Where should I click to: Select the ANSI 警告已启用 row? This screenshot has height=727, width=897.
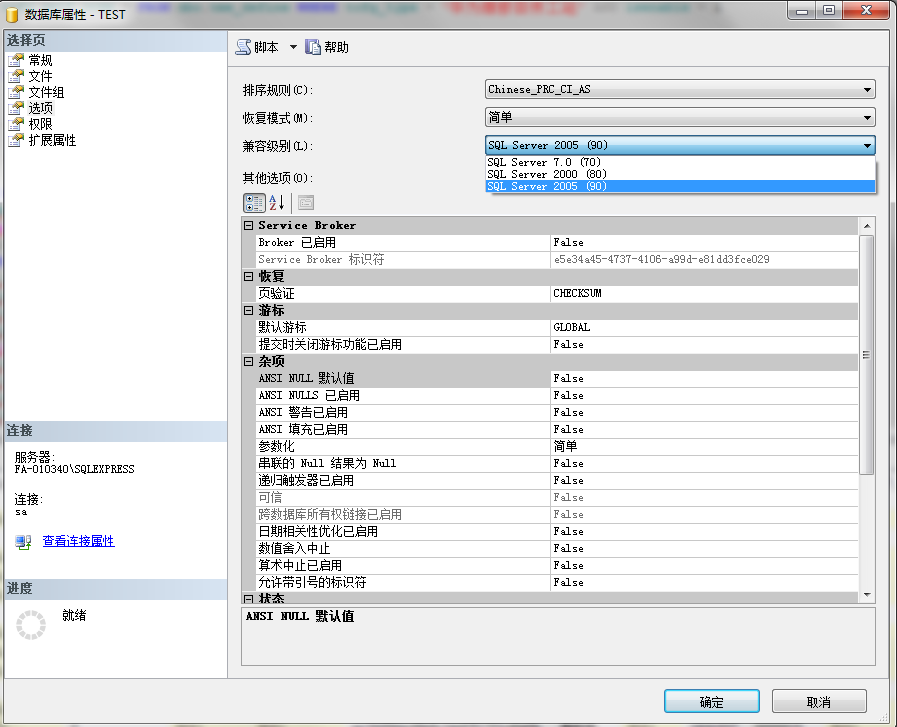pyautogui.click(x=557, y=412)
